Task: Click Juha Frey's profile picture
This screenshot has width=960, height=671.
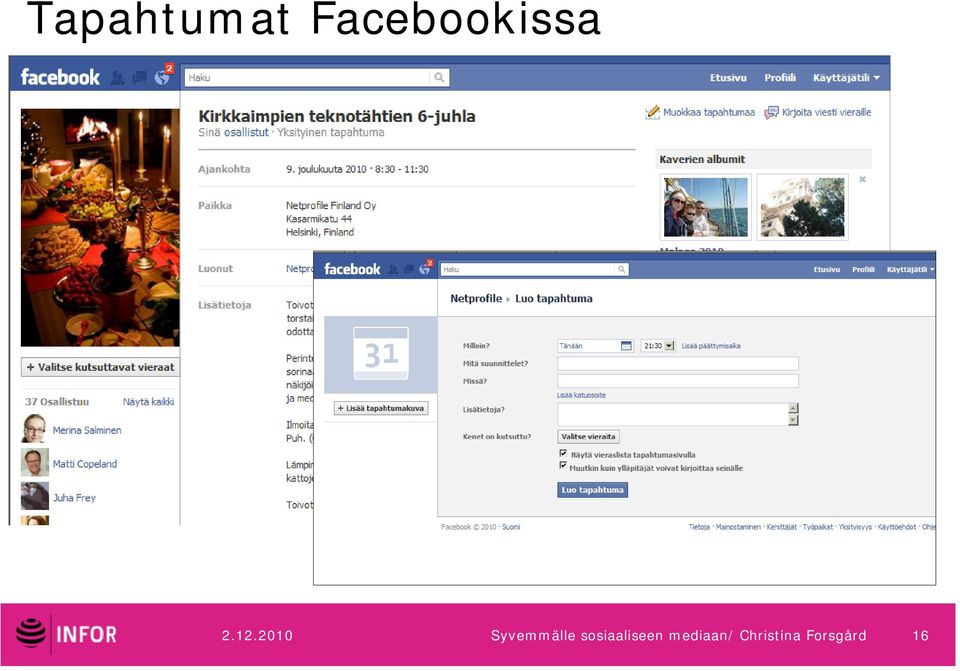Action: pos(34,496)
